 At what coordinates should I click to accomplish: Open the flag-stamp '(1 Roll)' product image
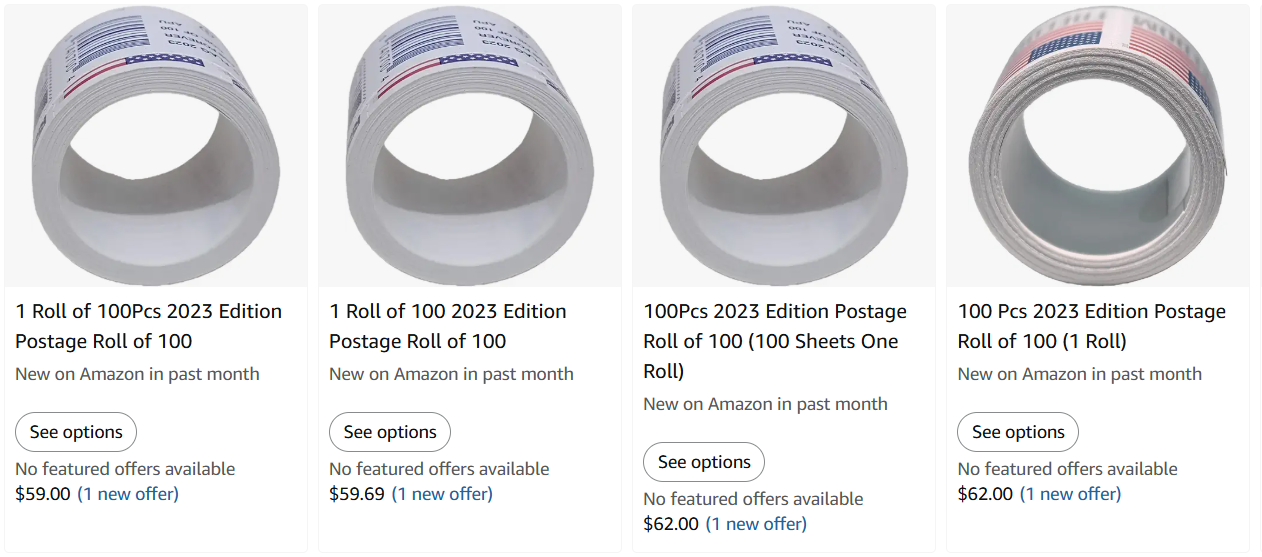pyautogui.click(x=1098, y=146)
